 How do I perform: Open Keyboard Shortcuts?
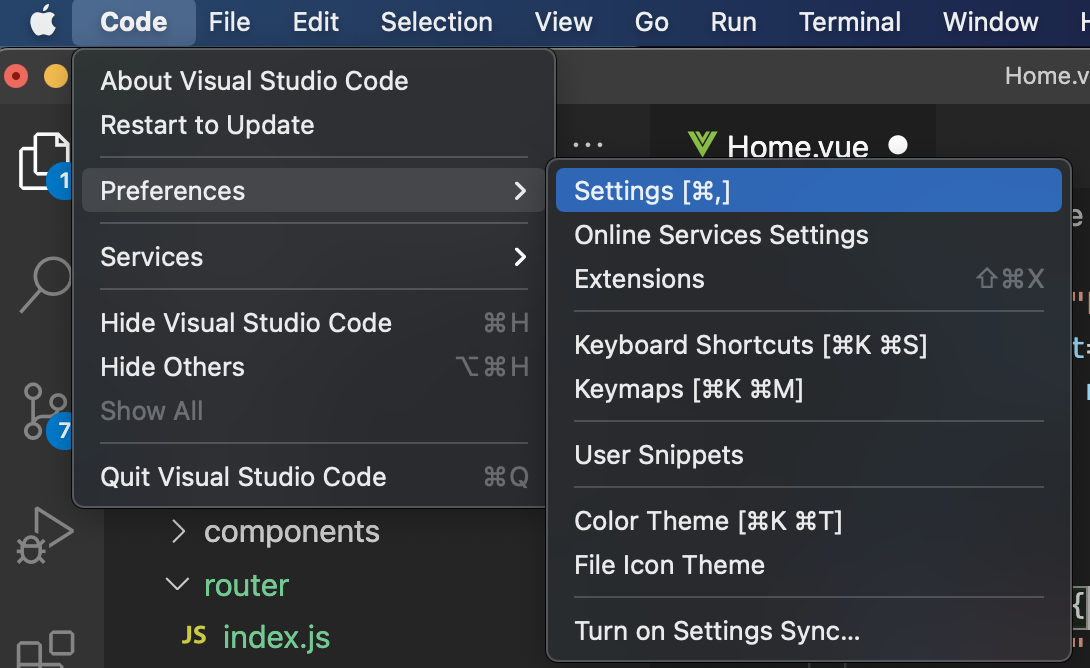coord(808,345)
